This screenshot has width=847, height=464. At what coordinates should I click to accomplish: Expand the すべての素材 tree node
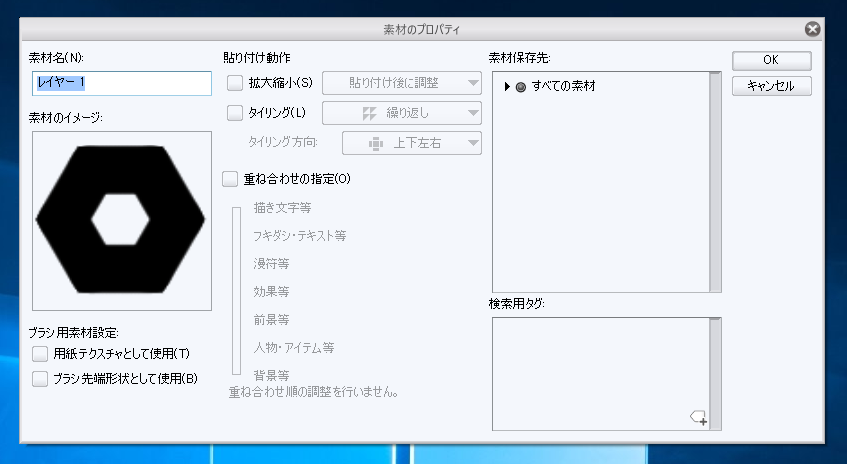tap(507, 86)
